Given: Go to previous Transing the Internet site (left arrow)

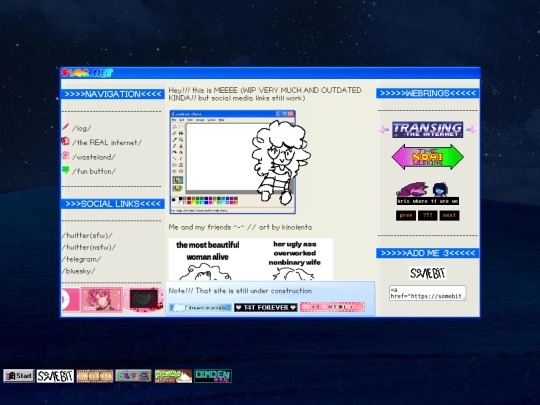Looking at the screenshot, I should point(383,130).
